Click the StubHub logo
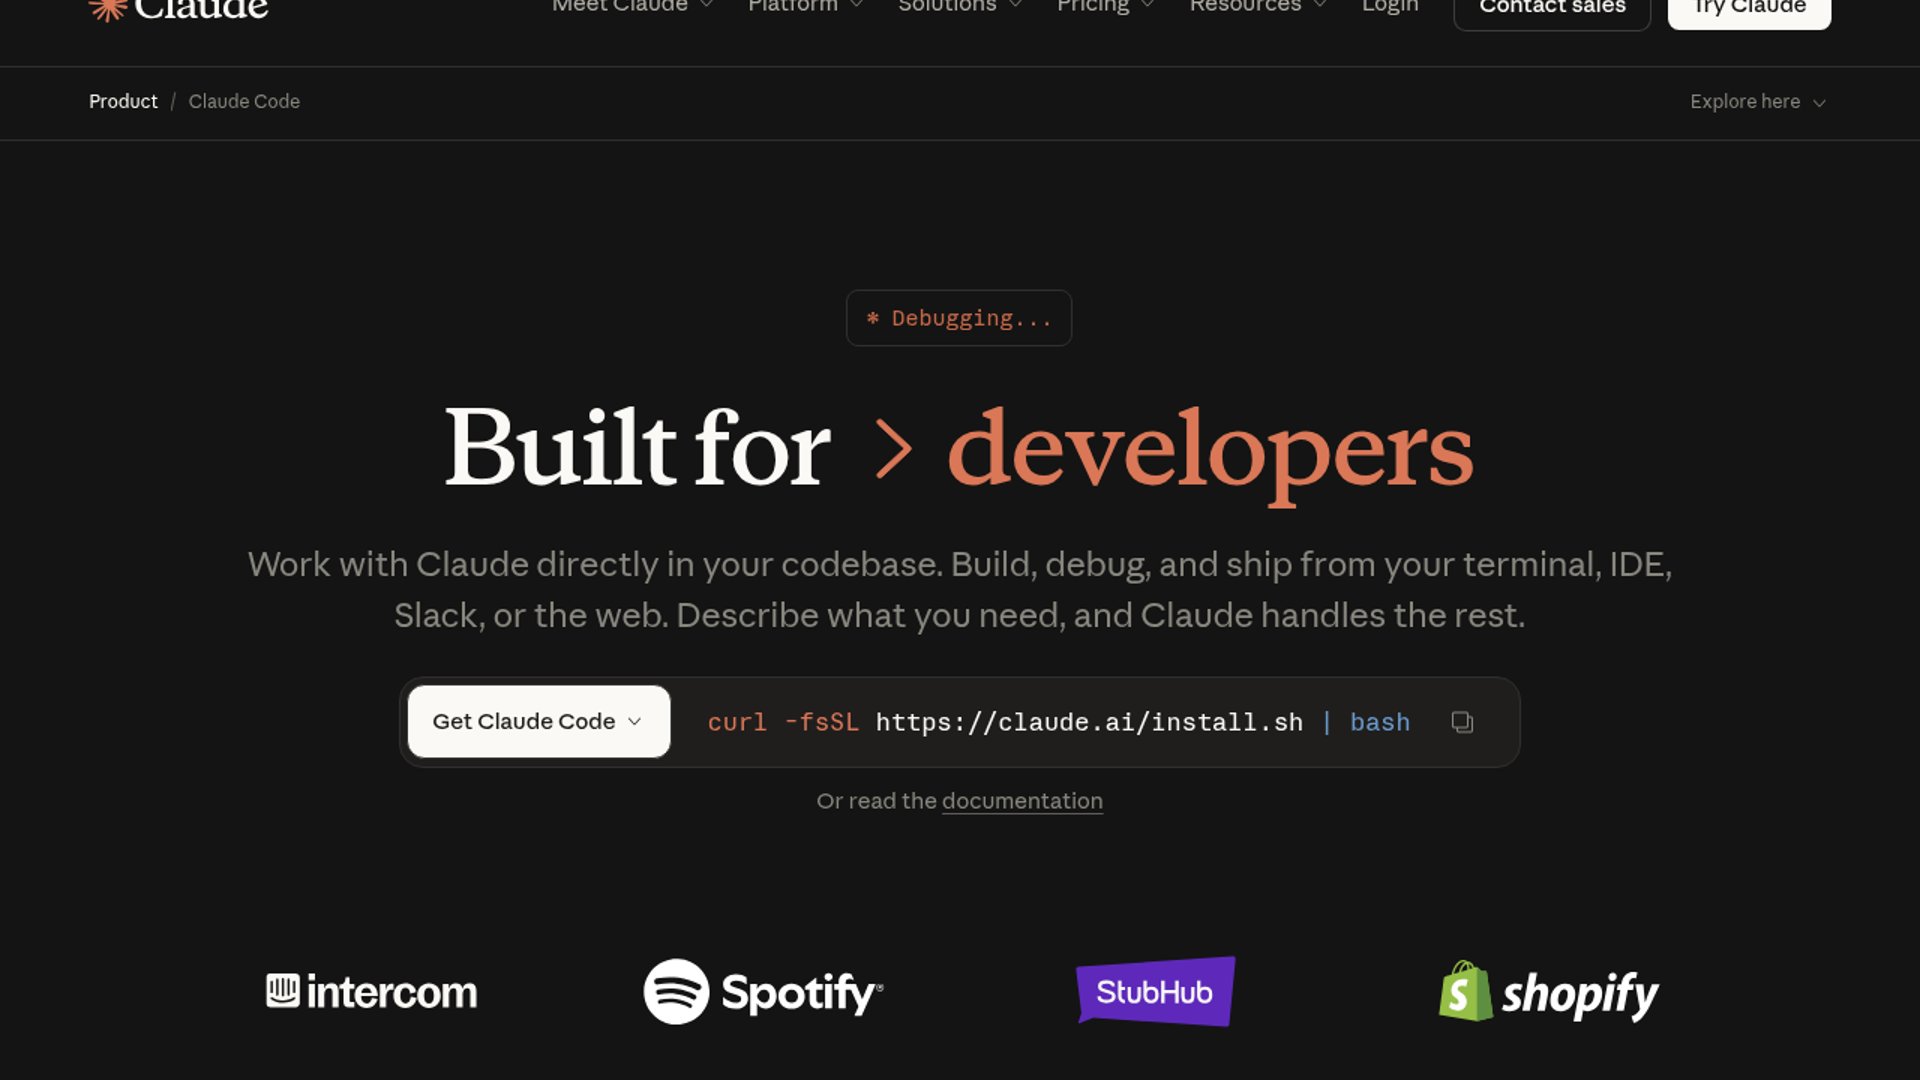The height and width of the screenshot is (1080, 1920). (x=1155, y=991)
